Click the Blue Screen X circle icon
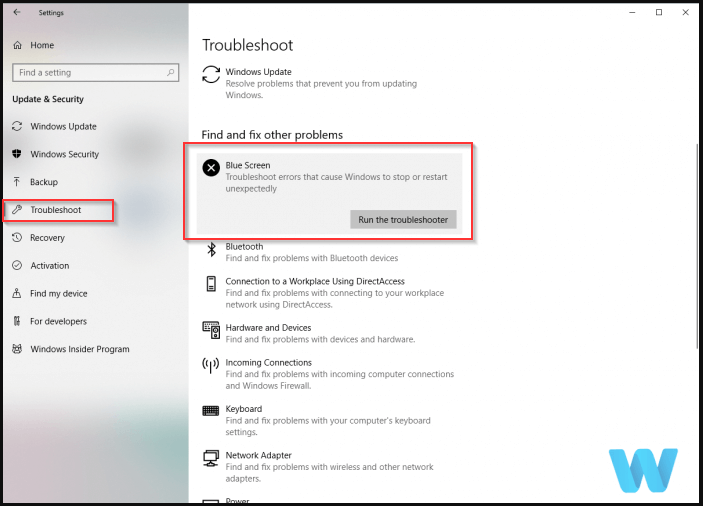 pos(211,168)
